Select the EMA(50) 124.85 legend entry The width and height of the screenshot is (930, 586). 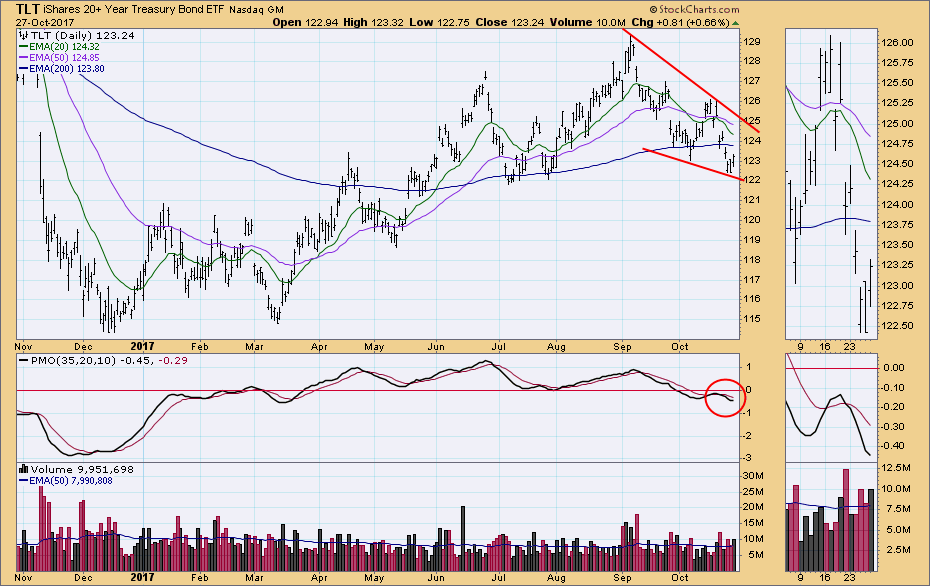[x=64, y=58]
